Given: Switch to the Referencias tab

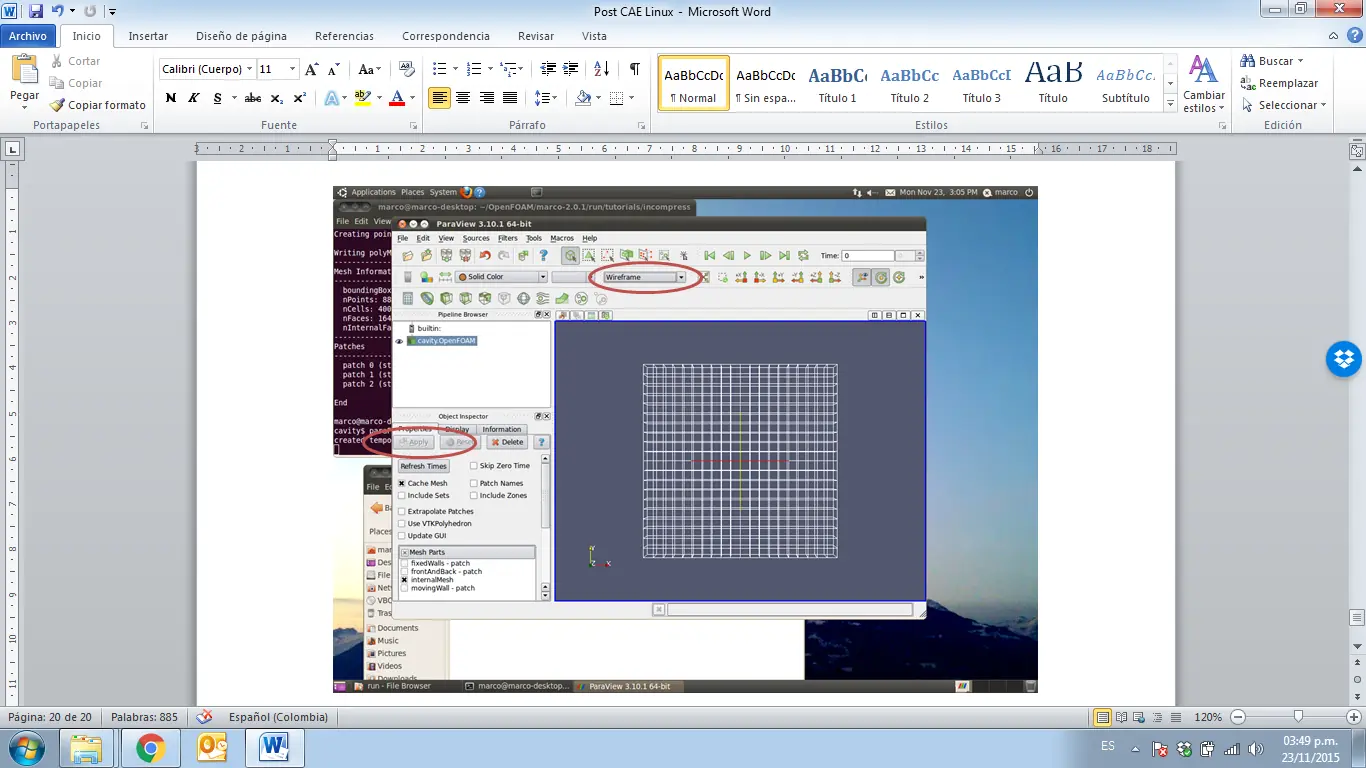Looking at the screenshot, I should (x=344, y=36).
